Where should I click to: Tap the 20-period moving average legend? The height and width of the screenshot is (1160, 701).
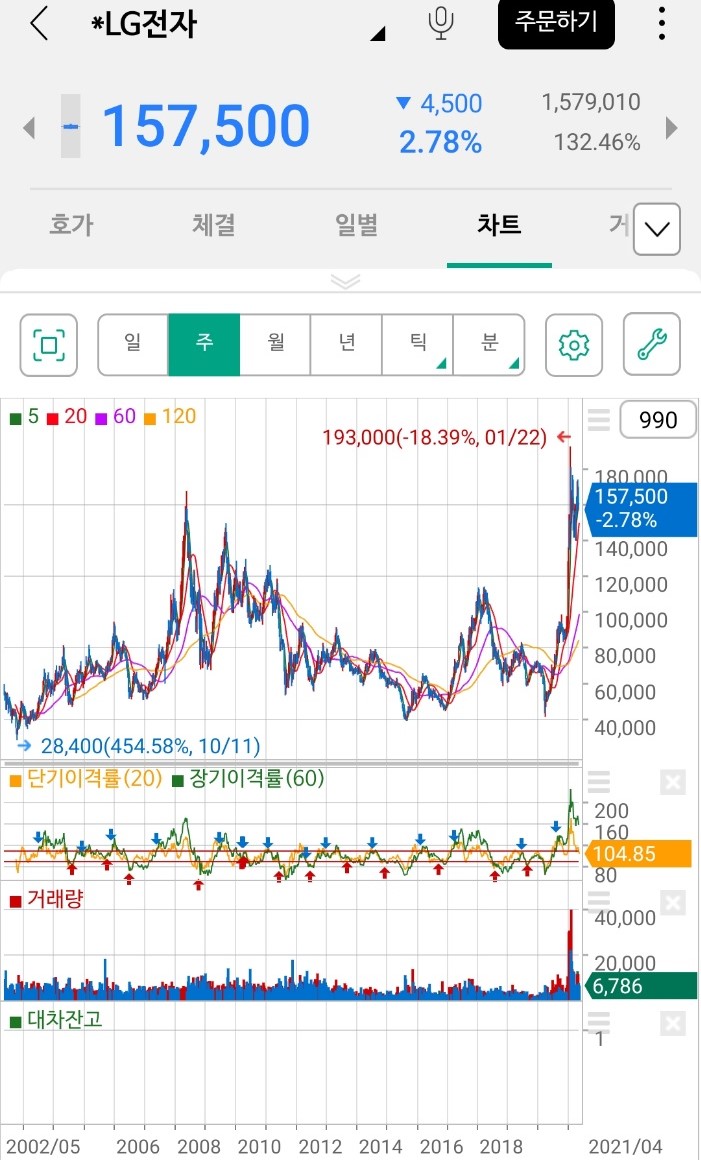click(67, 417)
